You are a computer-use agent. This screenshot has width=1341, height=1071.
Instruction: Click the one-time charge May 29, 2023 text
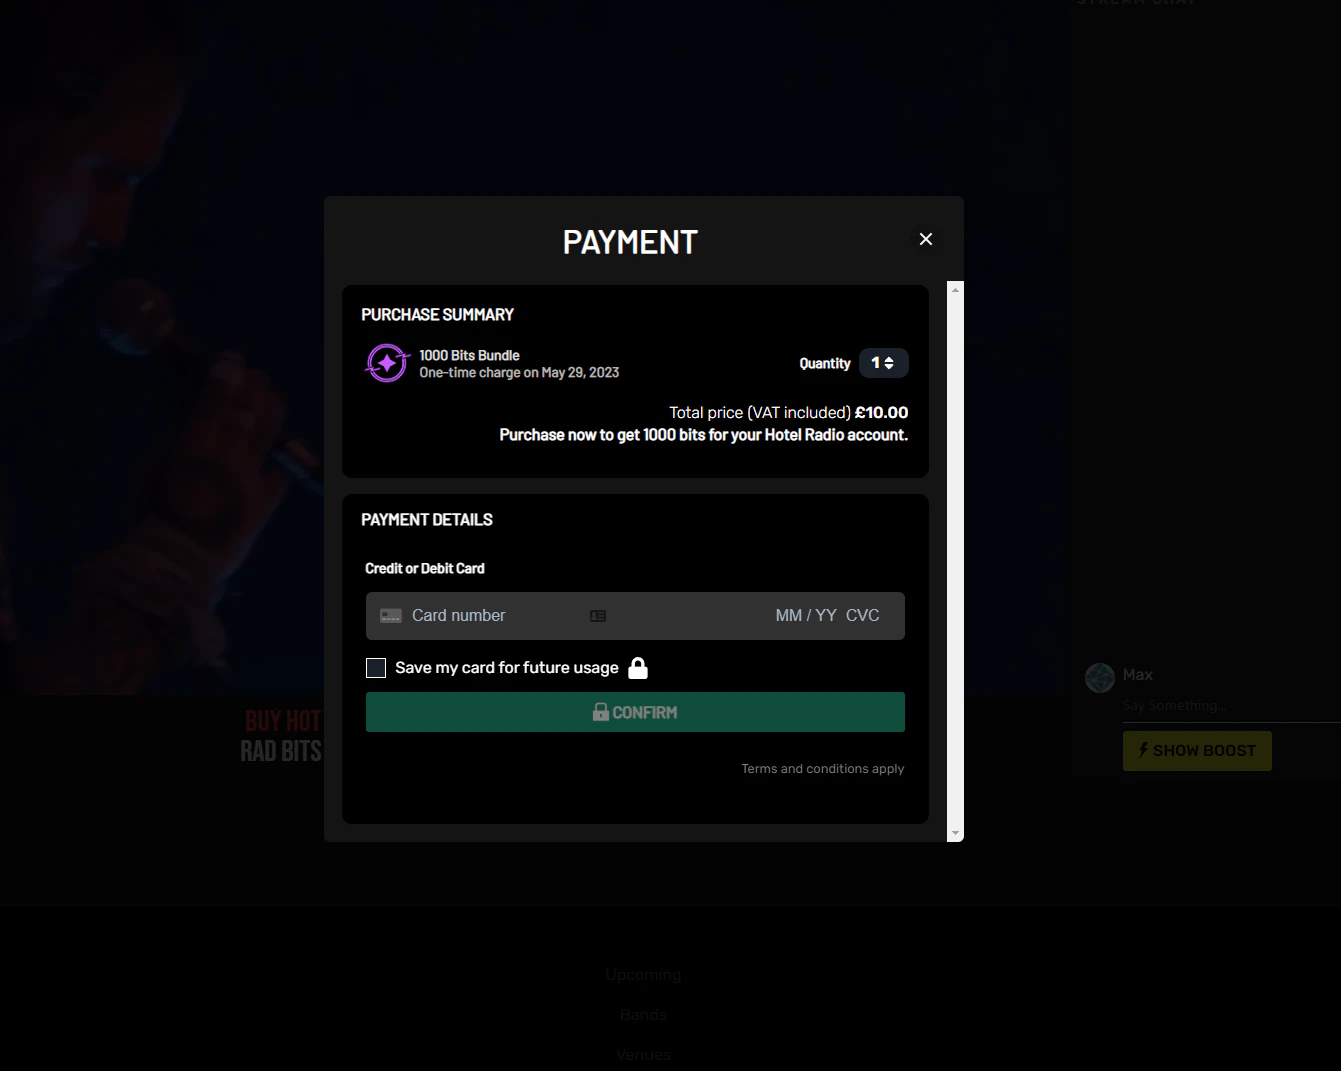coord(519,372)
